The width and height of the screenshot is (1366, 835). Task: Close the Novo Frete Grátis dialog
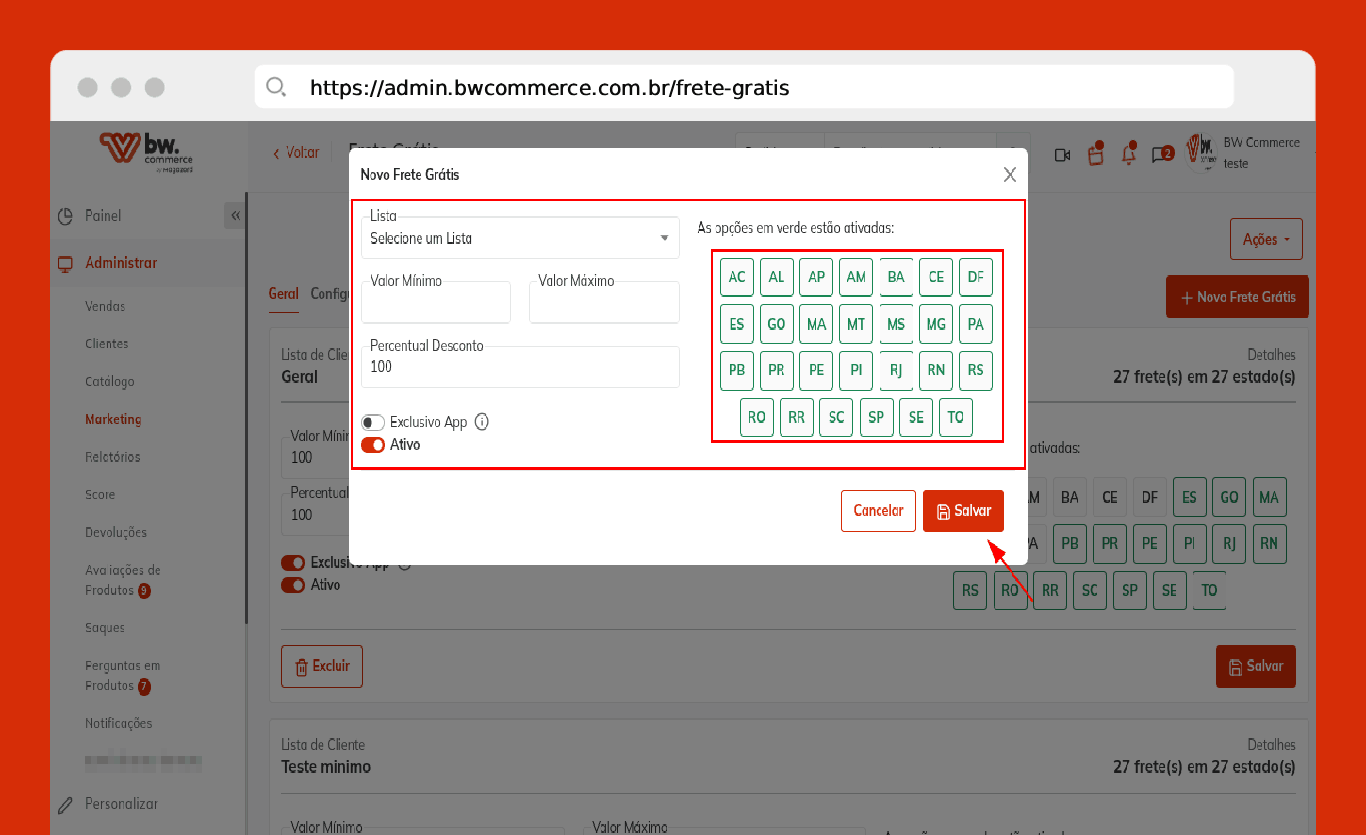tap(1010, 175)
